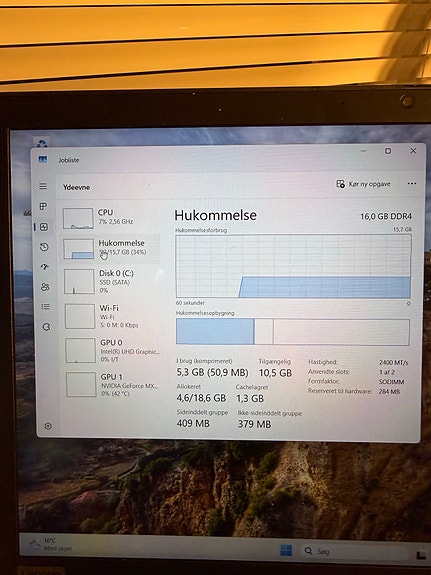Select the Wi-Fi performance item
The image size is (431, 575).
(x=112, y=316)
